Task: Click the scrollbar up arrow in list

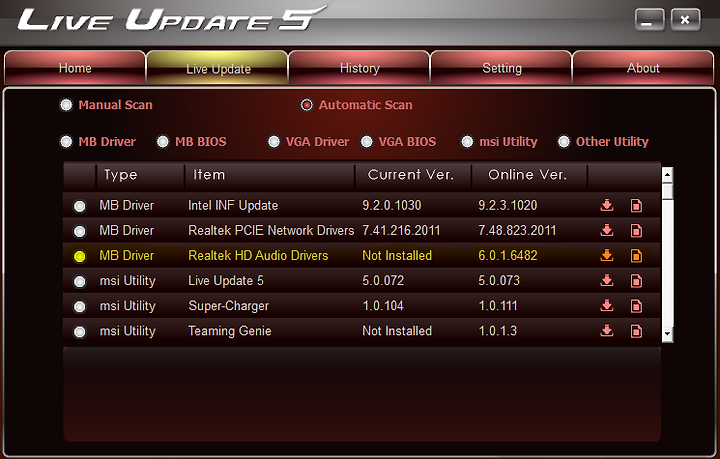Action: click(x=667, y=175)
